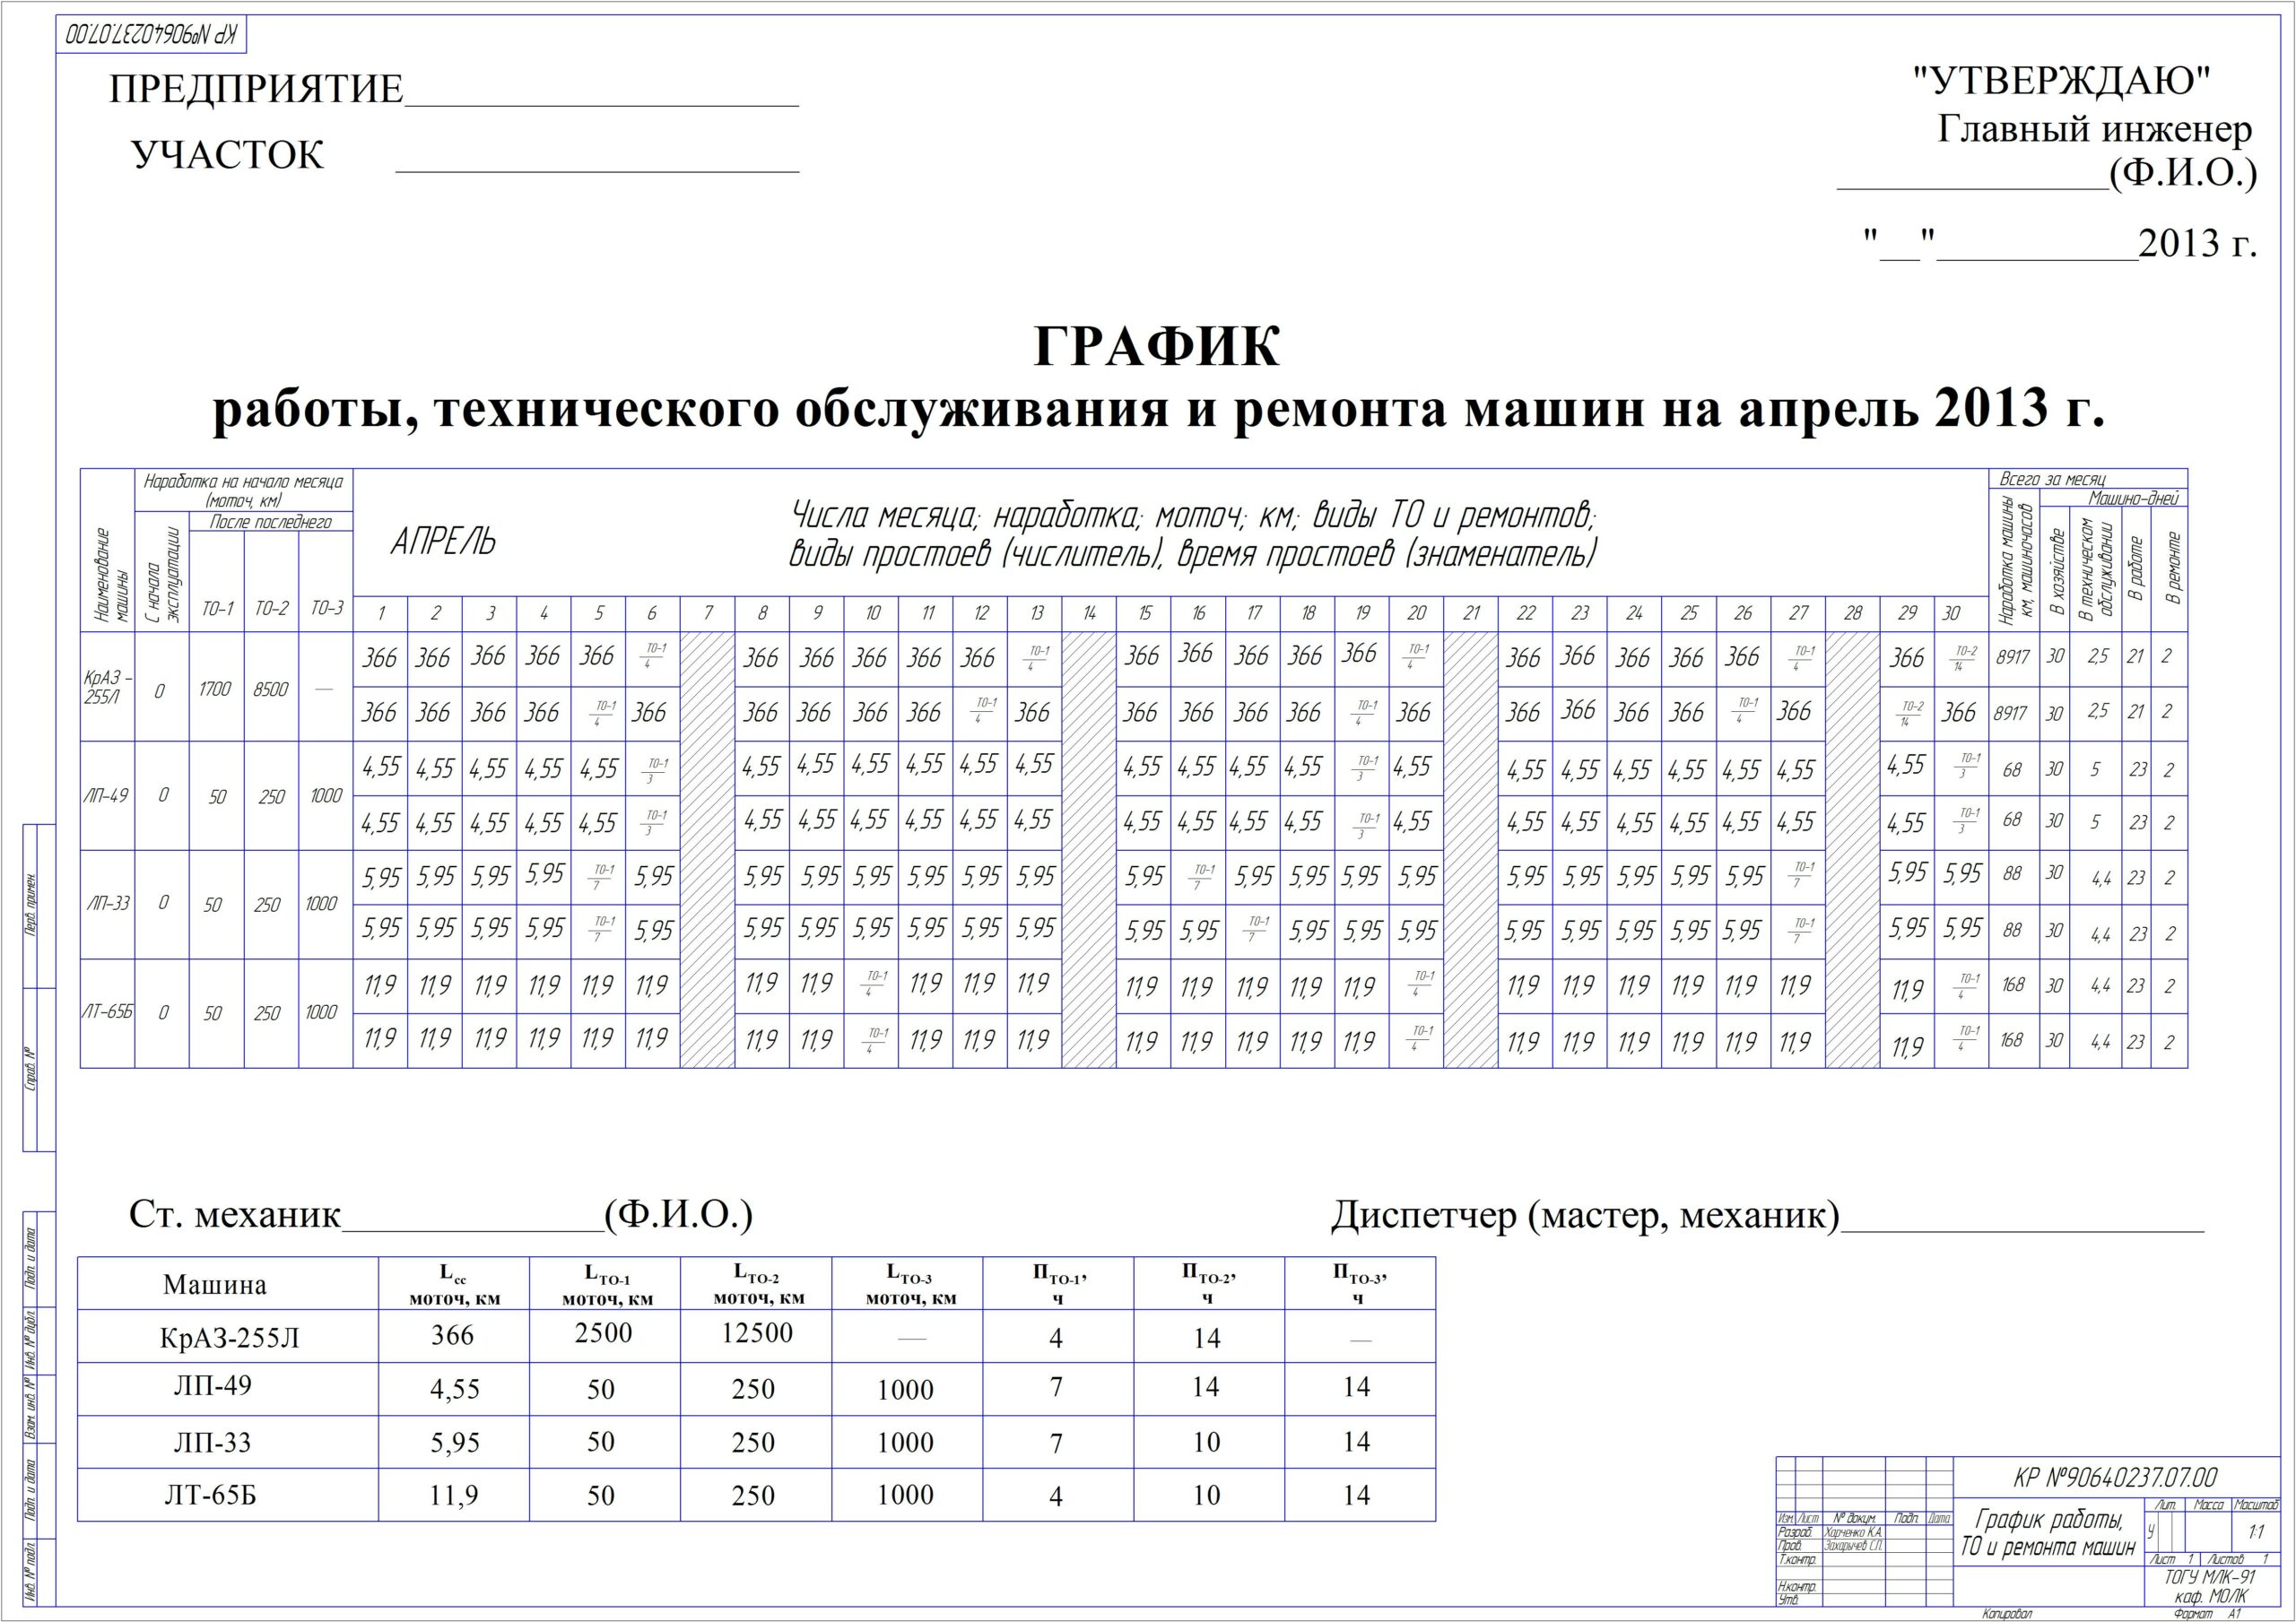Click "11,9" in lower table Lcc column
This screenshot has height=1622, width=2296.
[454, 1496]
